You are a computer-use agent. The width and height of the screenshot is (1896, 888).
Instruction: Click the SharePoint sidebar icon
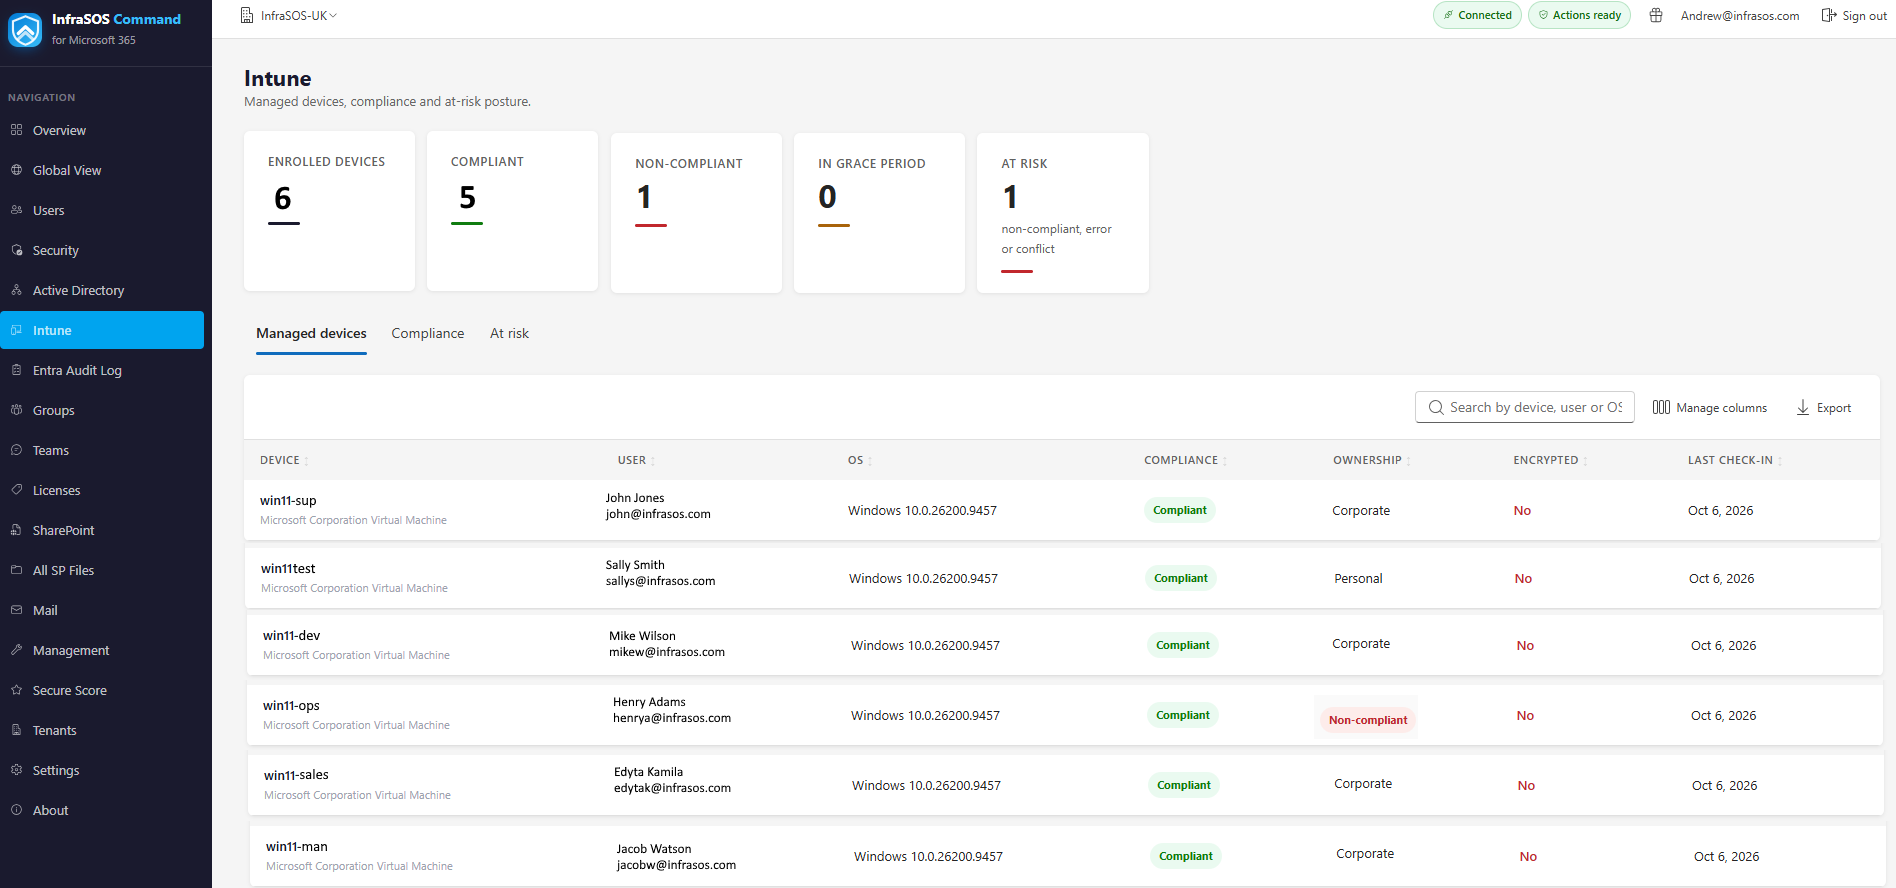(17, 530)
